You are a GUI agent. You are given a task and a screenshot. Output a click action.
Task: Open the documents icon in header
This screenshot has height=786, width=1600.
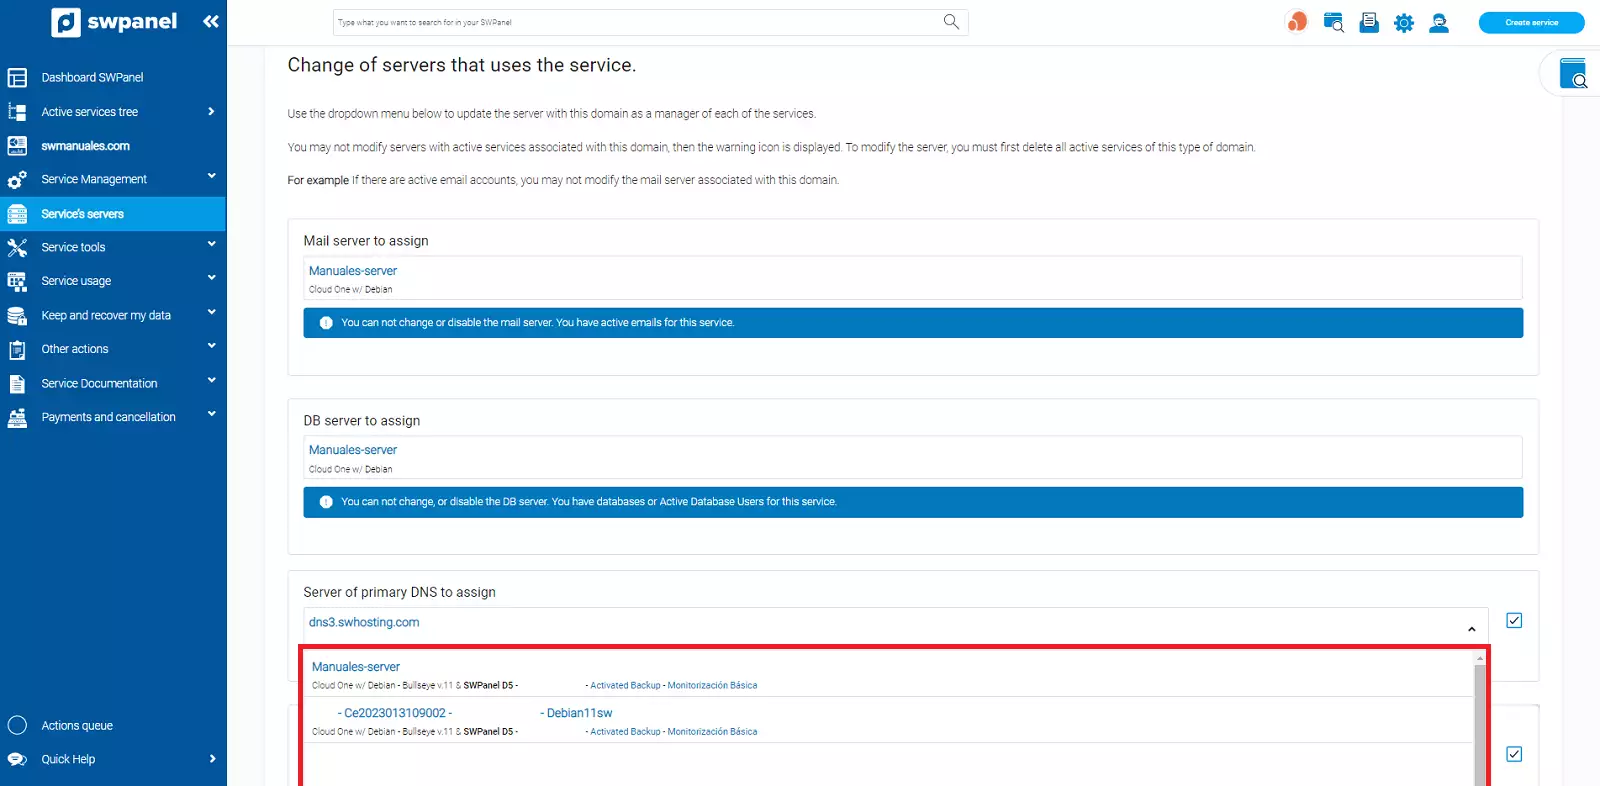click(1369, 22)
